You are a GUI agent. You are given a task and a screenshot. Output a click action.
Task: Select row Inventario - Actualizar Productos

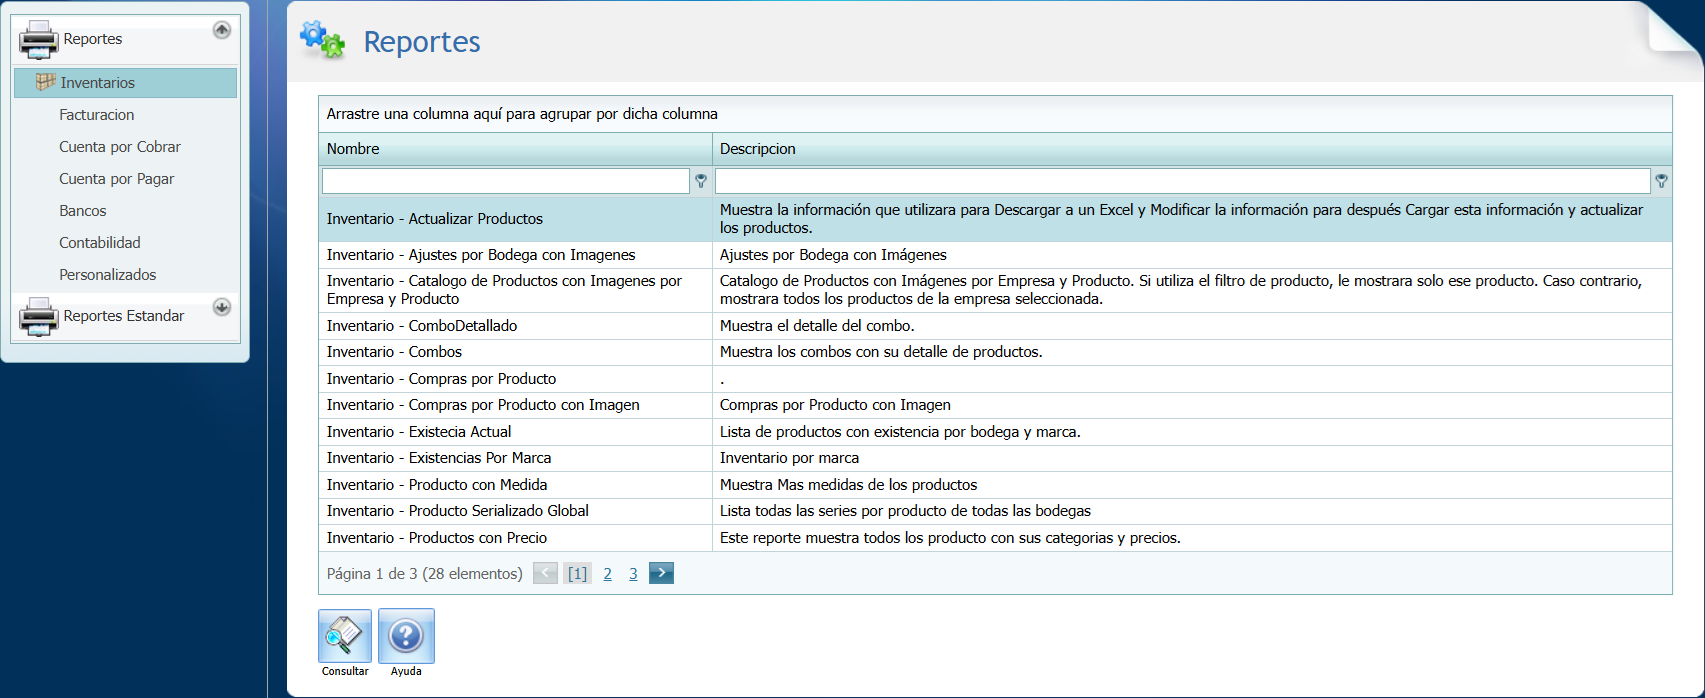point(995,219)
